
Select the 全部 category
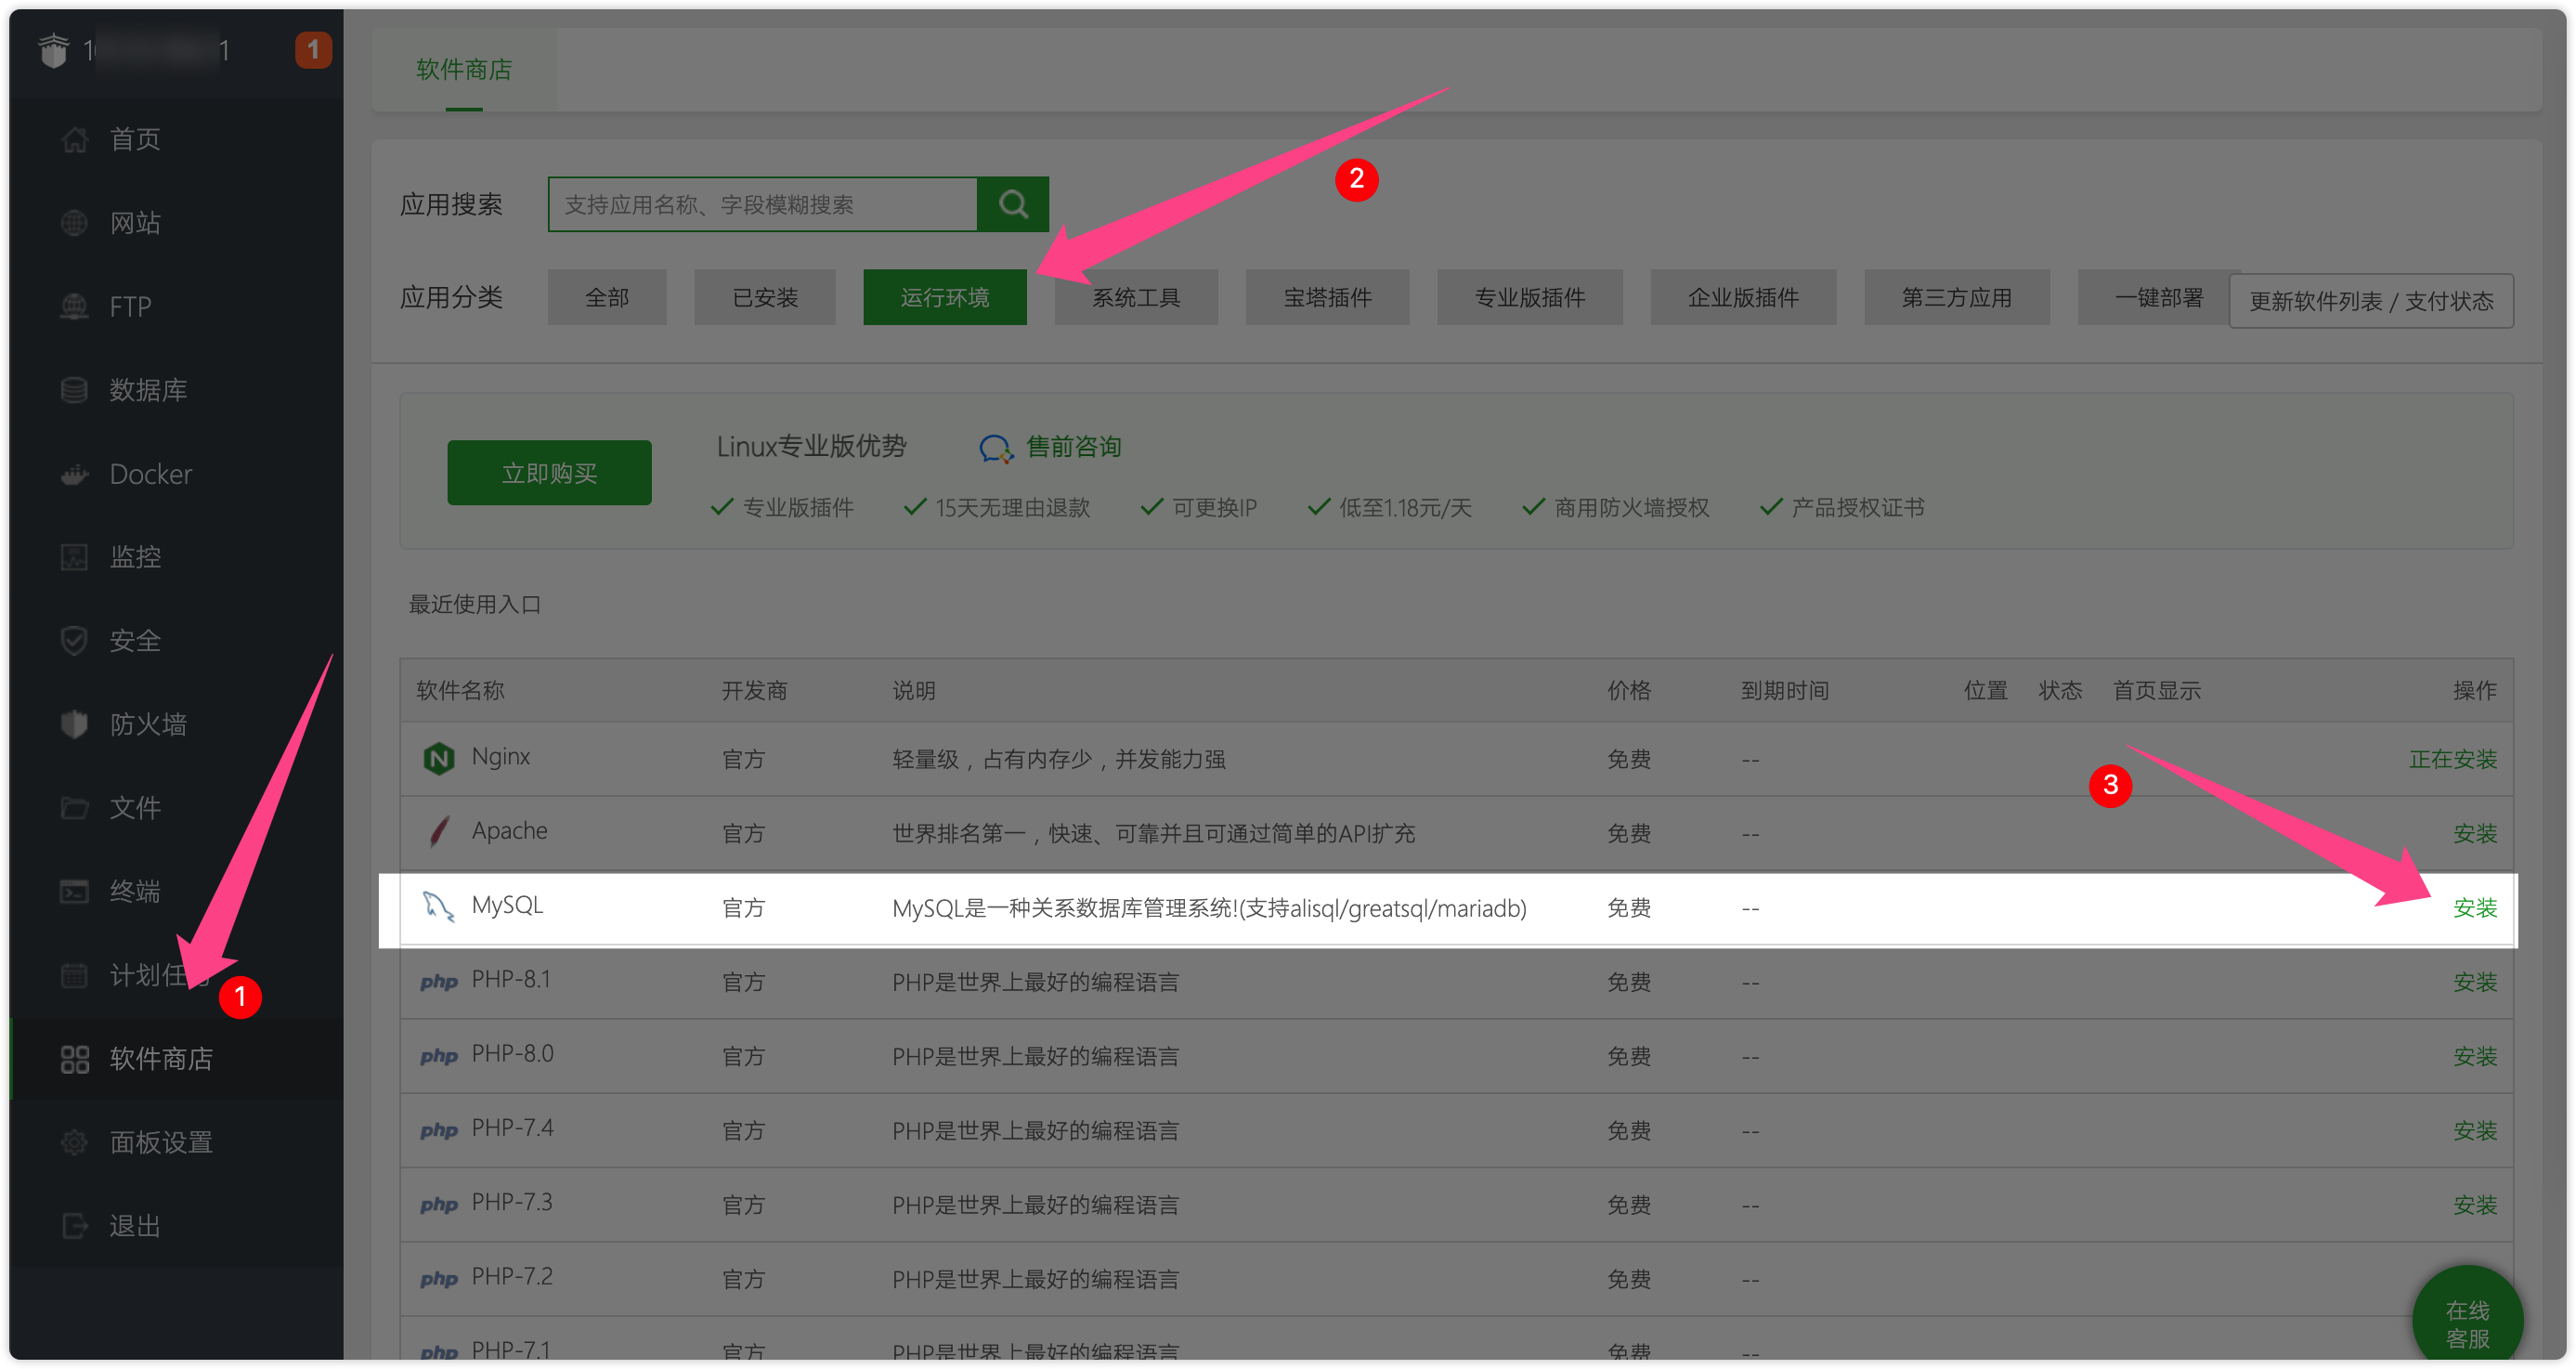point(607,297)
